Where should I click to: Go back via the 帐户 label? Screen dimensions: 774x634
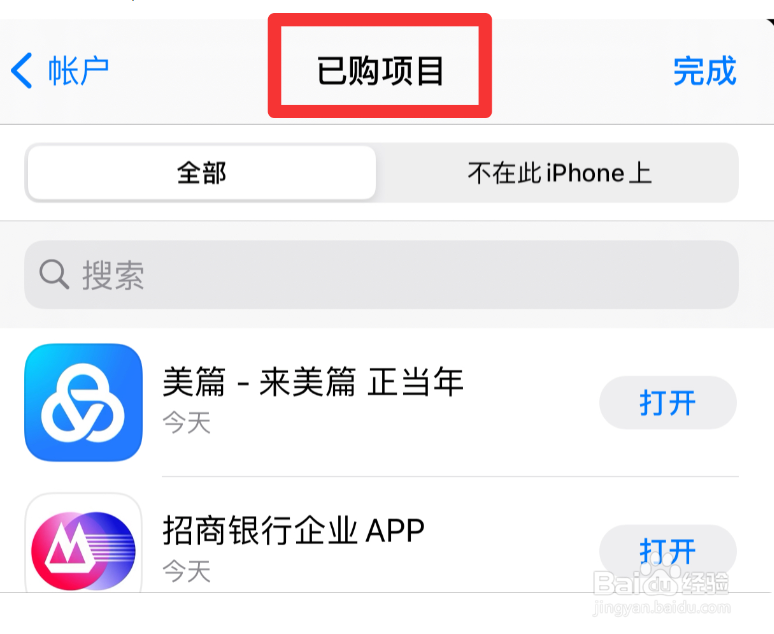point(78,71)
